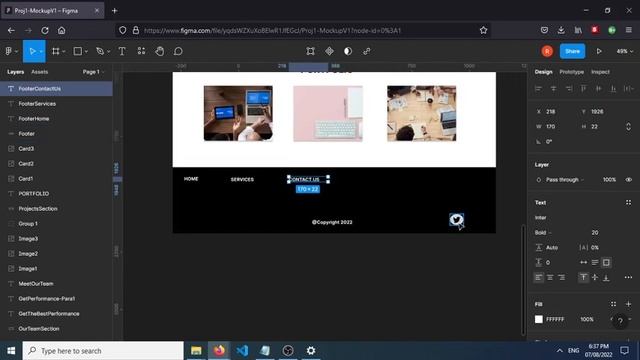Viewport: 640px width, 360px height.
Task: Click Align left icon in Design panel
Action: point(538,89)
